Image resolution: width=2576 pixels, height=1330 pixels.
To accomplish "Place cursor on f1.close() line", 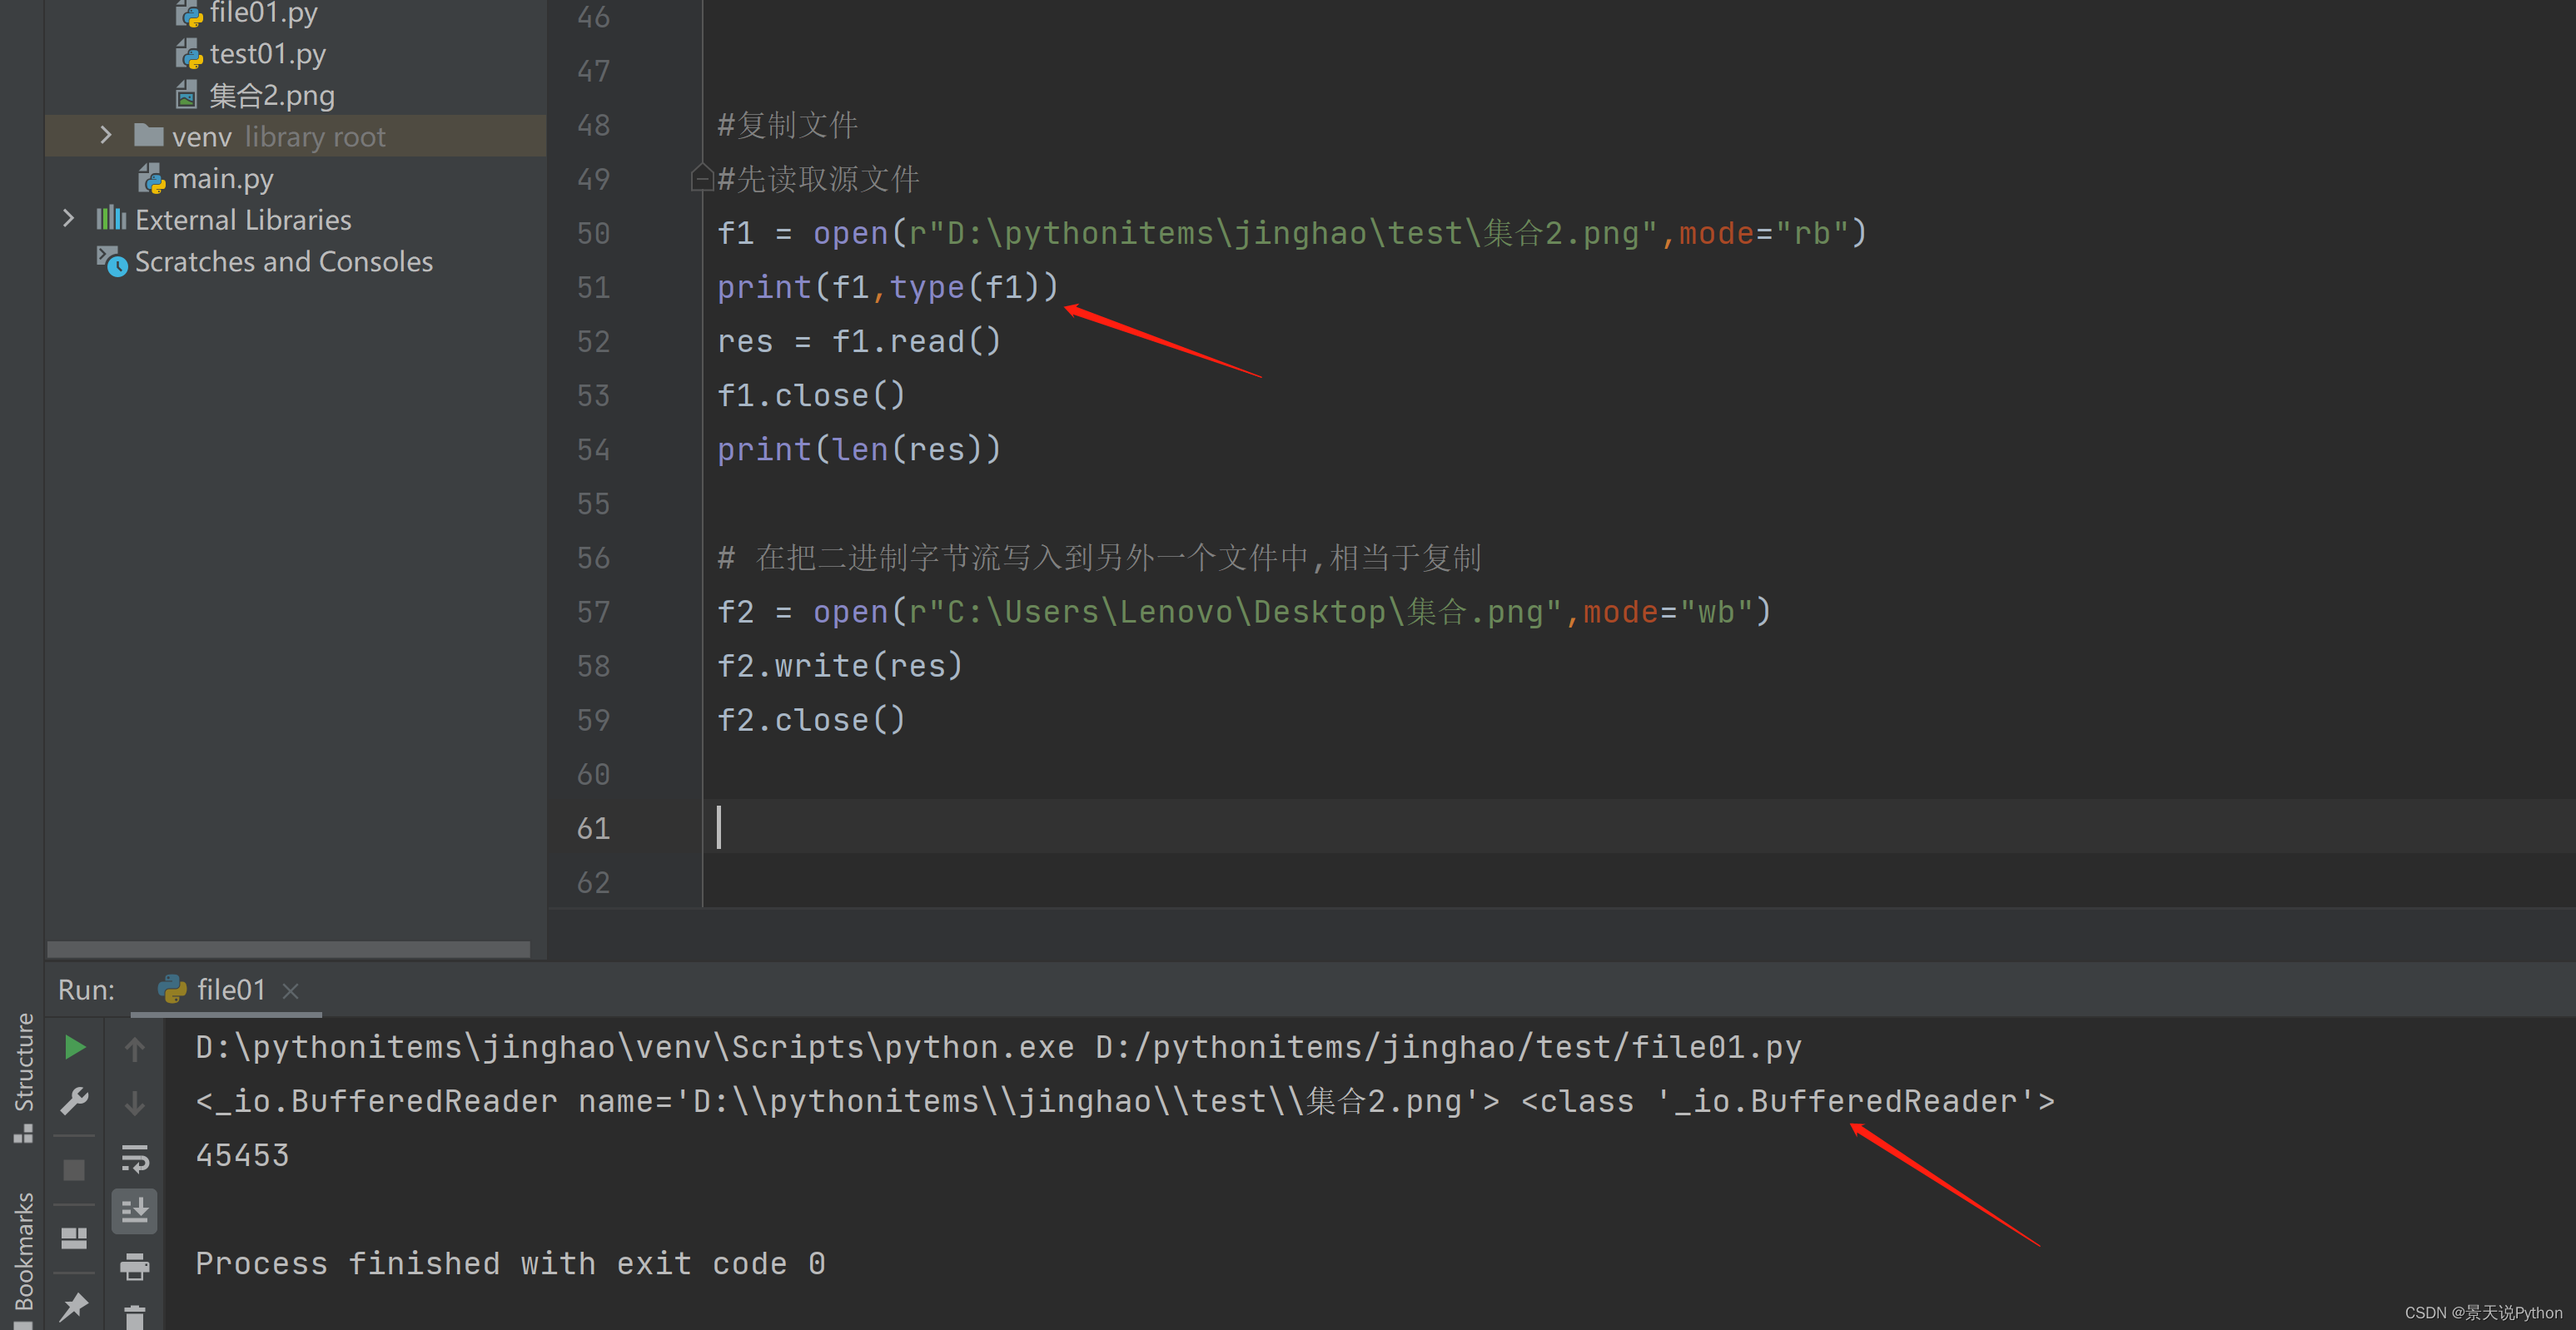I will (811, 395).
